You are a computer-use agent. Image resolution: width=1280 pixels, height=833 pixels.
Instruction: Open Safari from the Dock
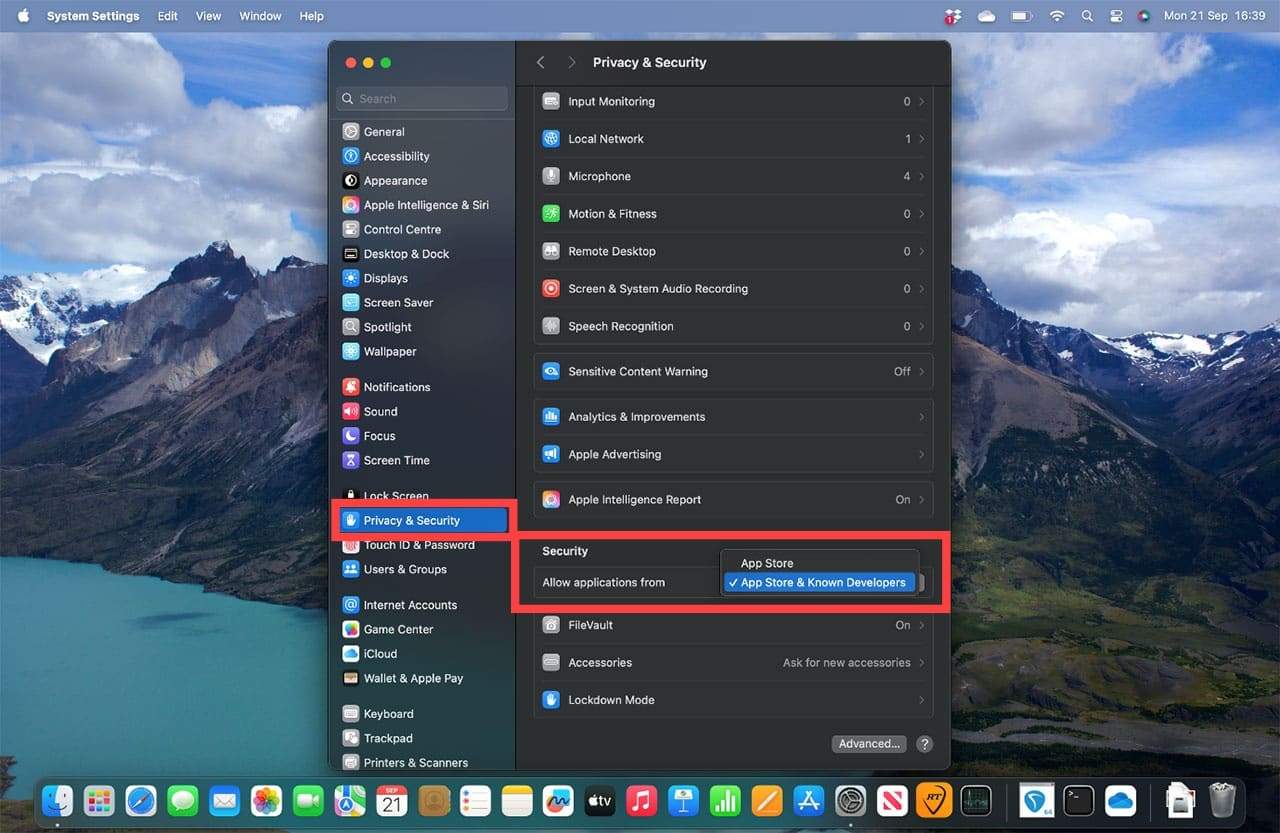coord(141,801)
